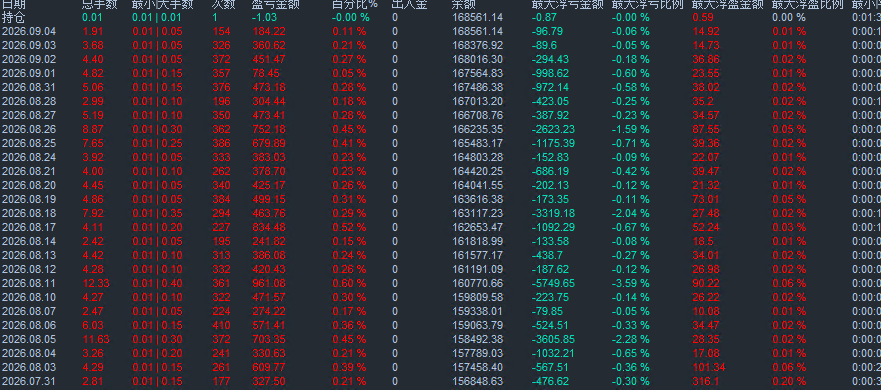Click balance 168016.30
Image resolution: width=881 pixels, height=390 pixels.
point(478,60)
